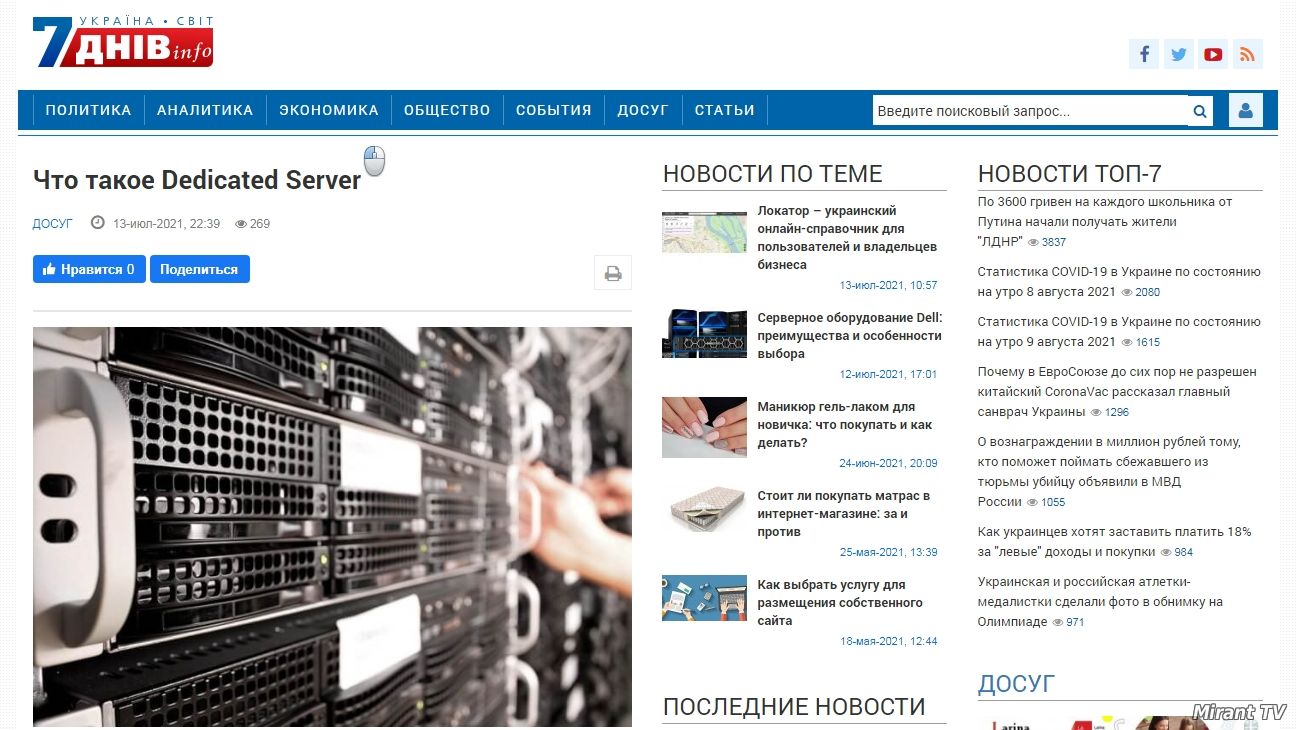Image resolution: width=1297 pixels, height=730 pixels.
Task: Click the ДОСУГ sidebar section heading
Action: [x=1016, y=684]
